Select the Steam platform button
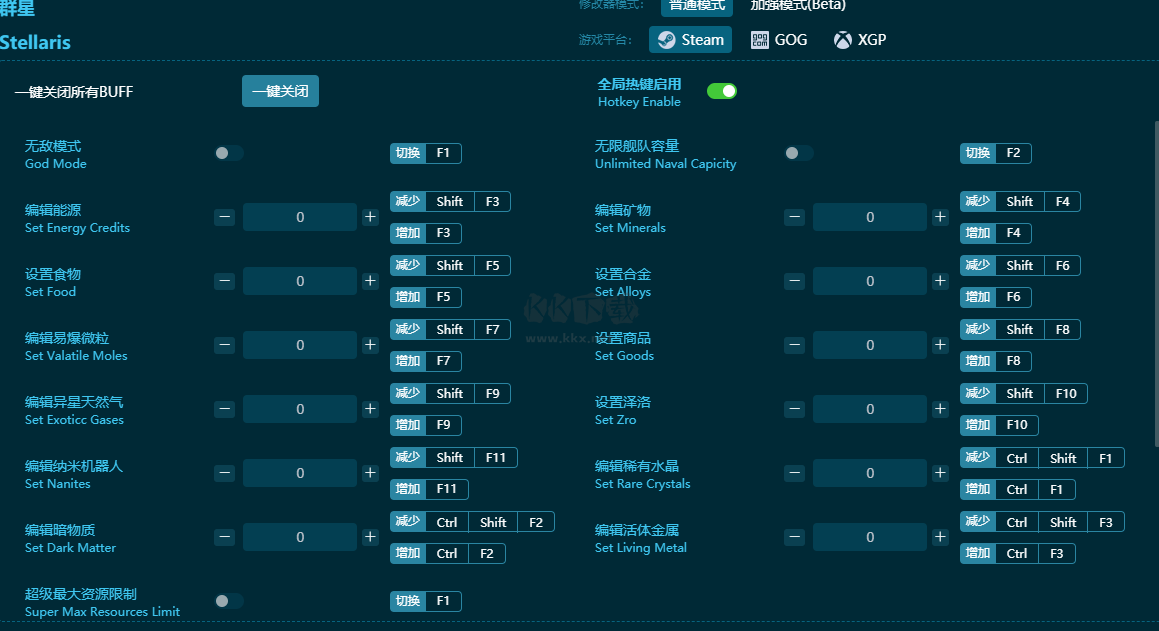The image size is (1159, 631). [690, 40]
